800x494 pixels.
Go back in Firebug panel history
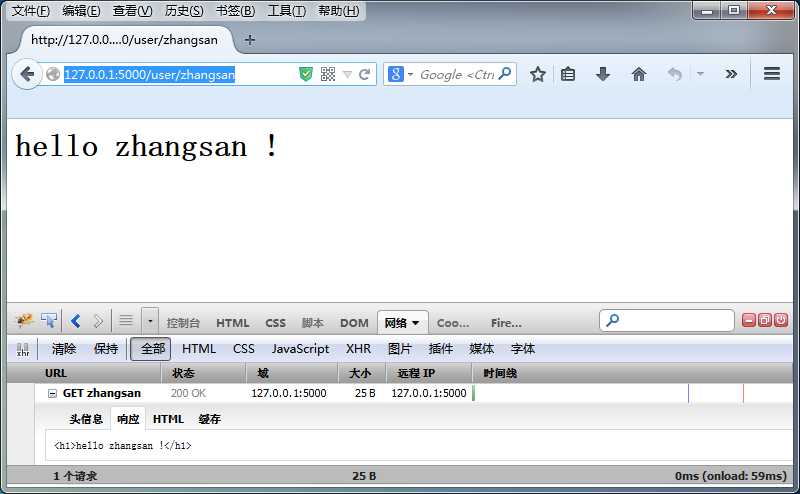(76, 321)
